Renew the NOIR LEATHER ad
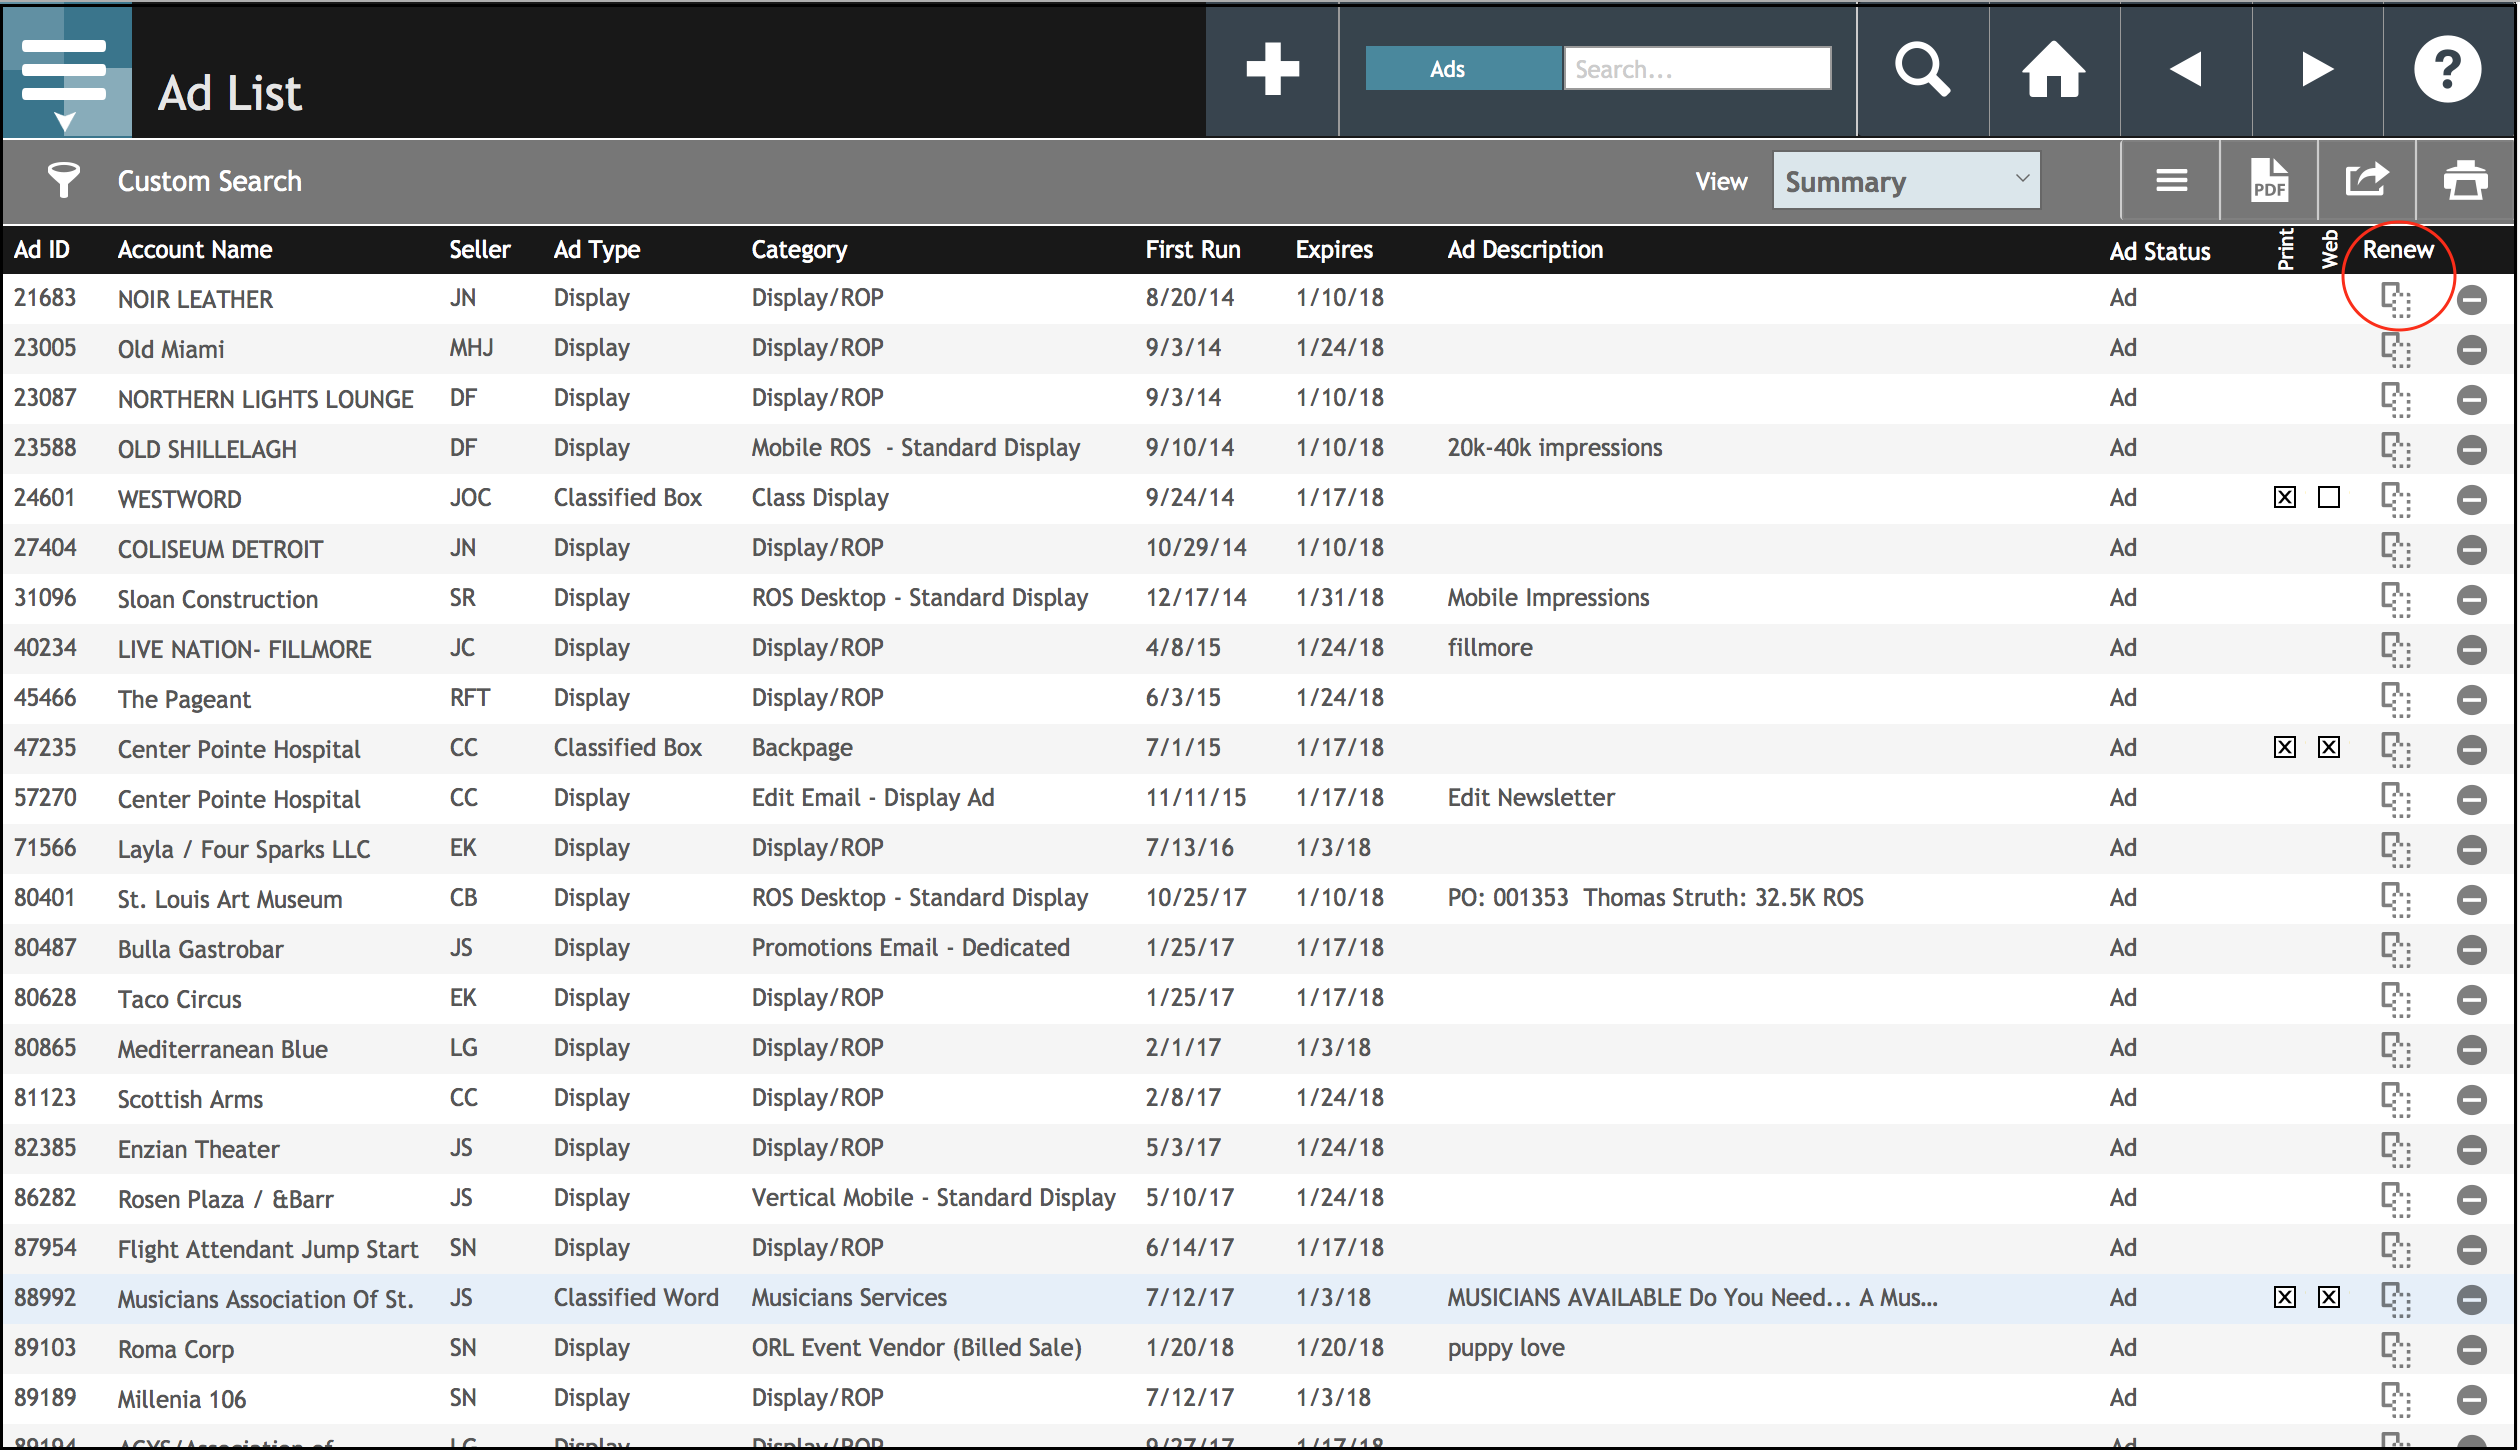2520x1450 pixels. (2396, 299)
